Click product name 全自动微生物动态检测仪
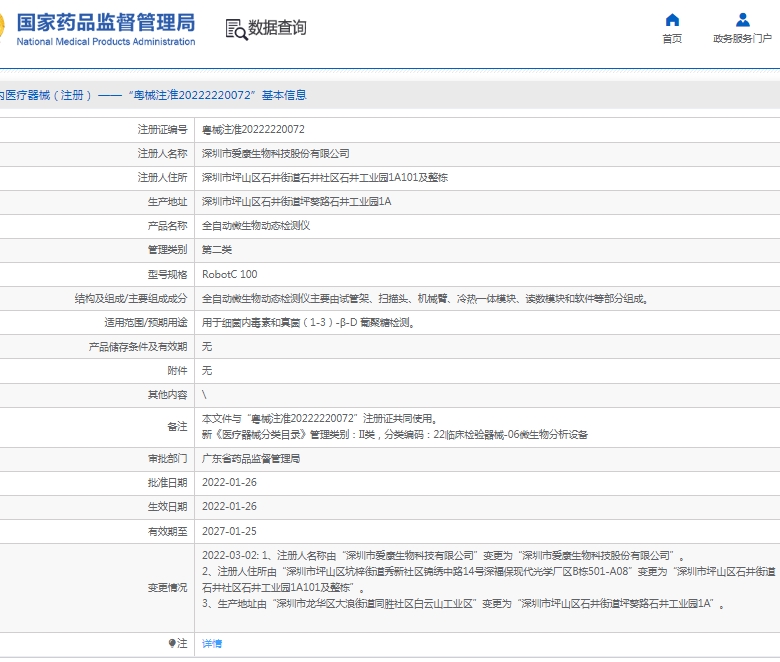The width and height of the screenshot is (780, 662). pos(256,226)
